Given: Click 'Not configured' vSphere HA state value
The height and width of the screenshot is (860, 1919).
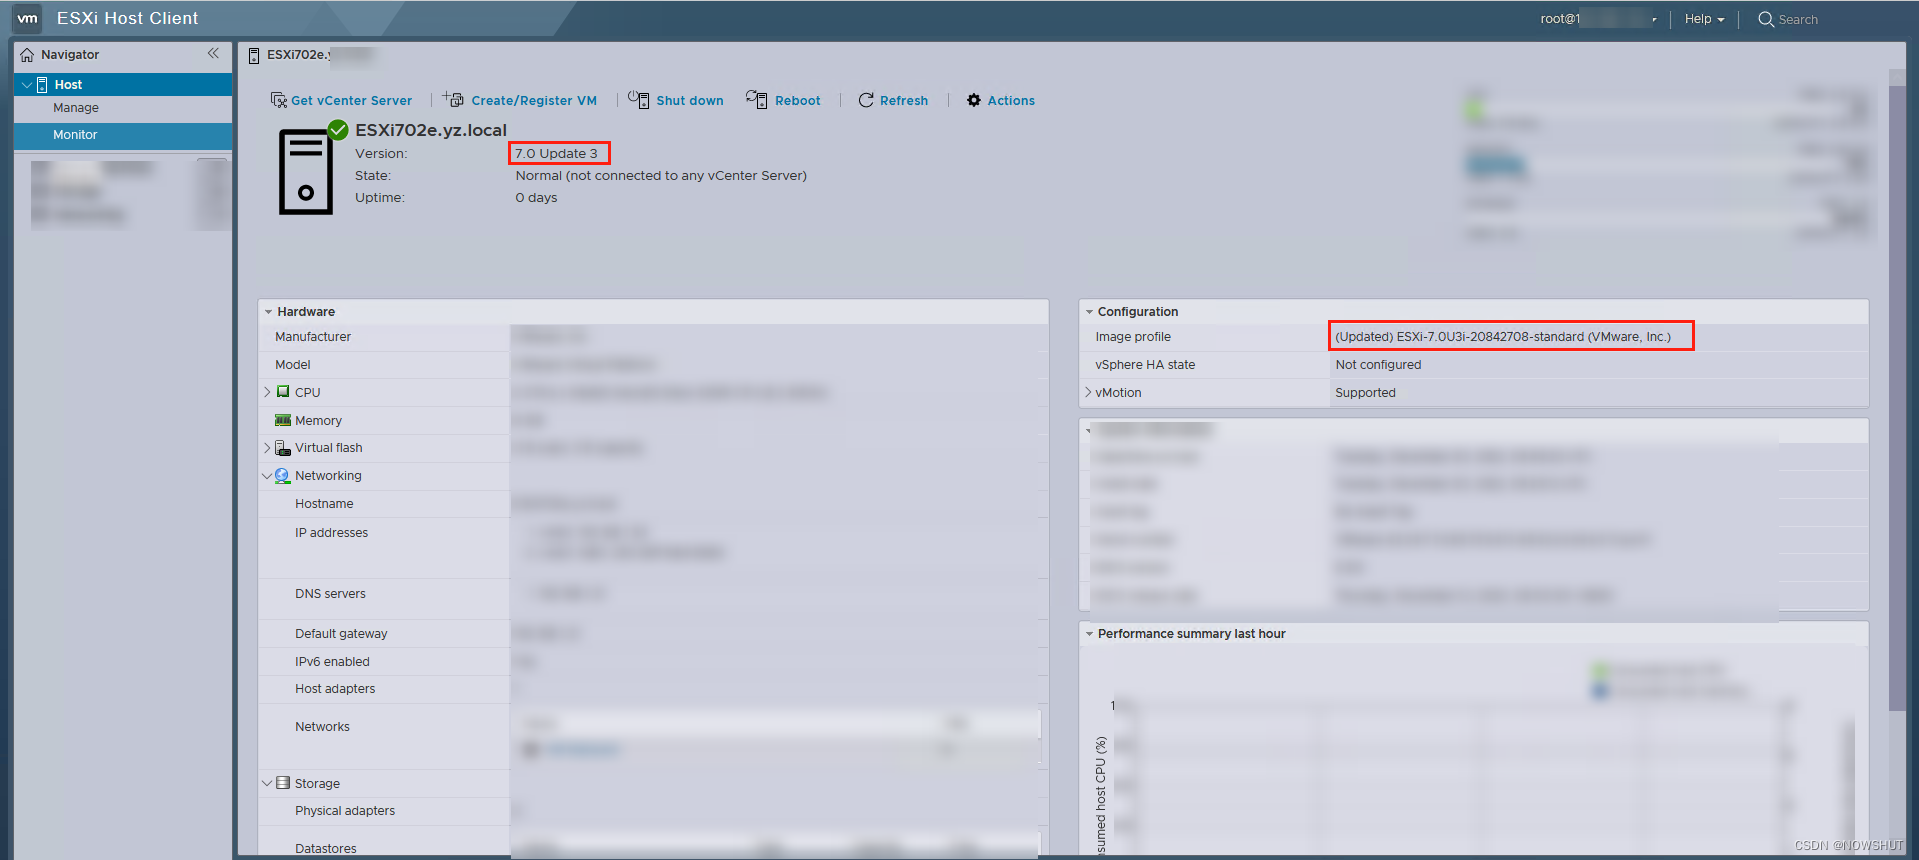Looking at the screenshot, I should tap(1378, 365).
